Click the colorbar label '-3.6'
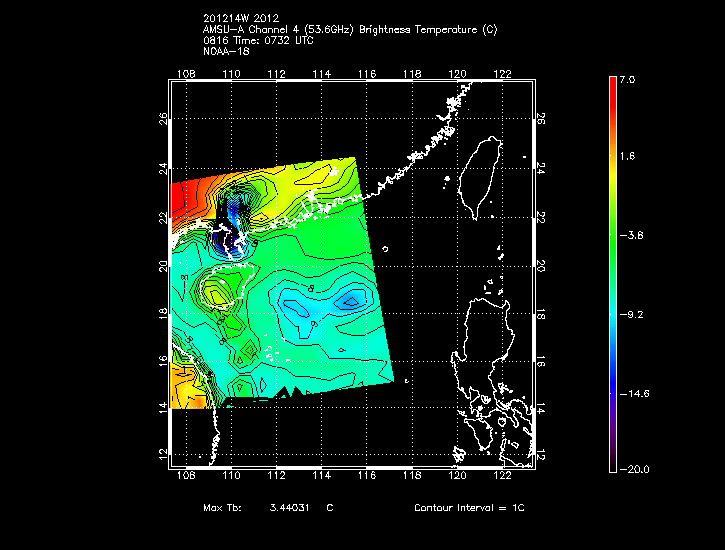Screen dimensions: 725x550 (x=631, y=235)
